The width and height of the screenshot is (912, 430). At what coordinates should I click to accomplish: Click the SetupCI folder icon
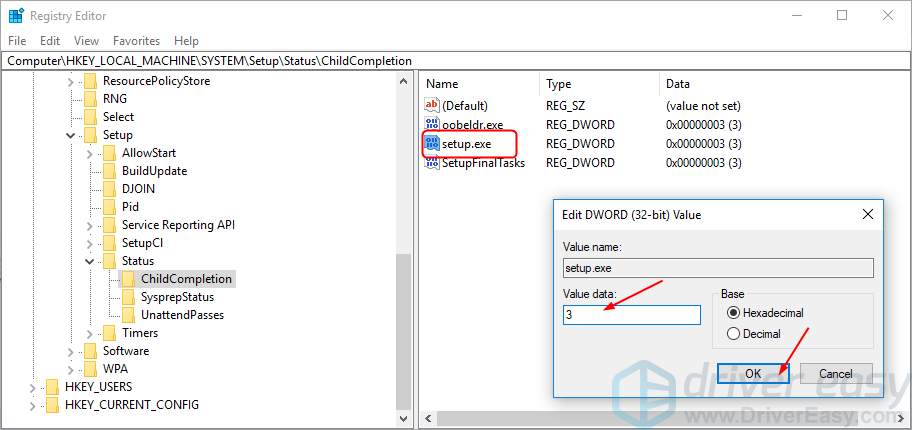(x=109, y=243)
